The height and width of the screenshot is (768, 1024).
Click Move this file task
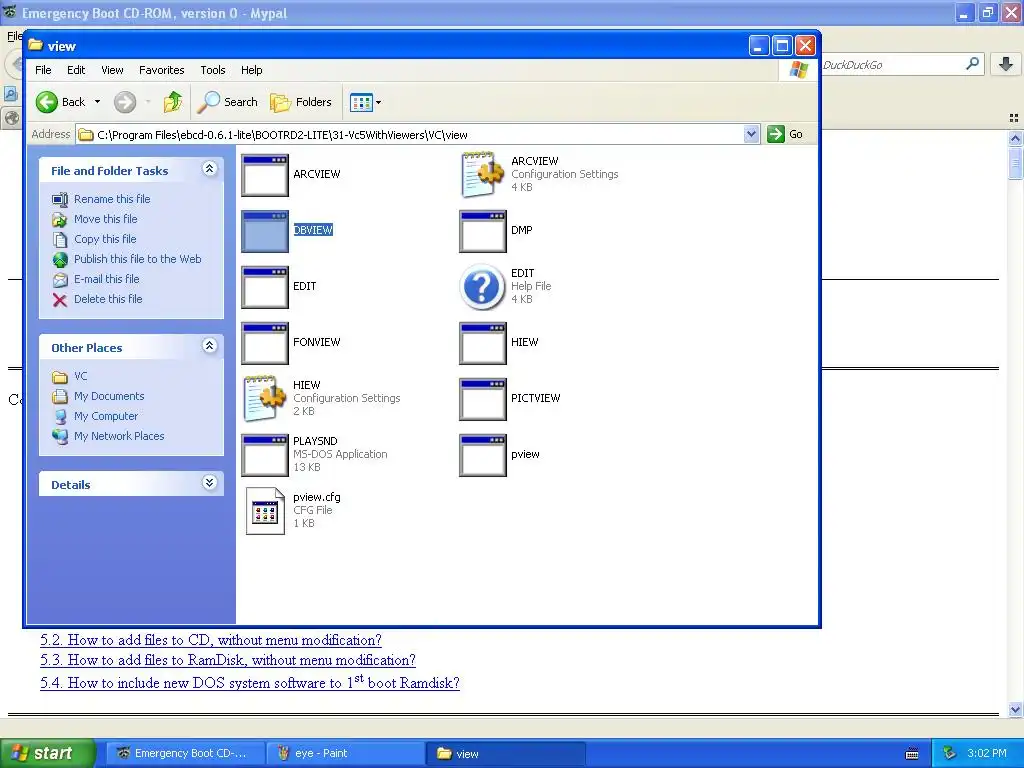pyautogui.click(x=105, y=219)
